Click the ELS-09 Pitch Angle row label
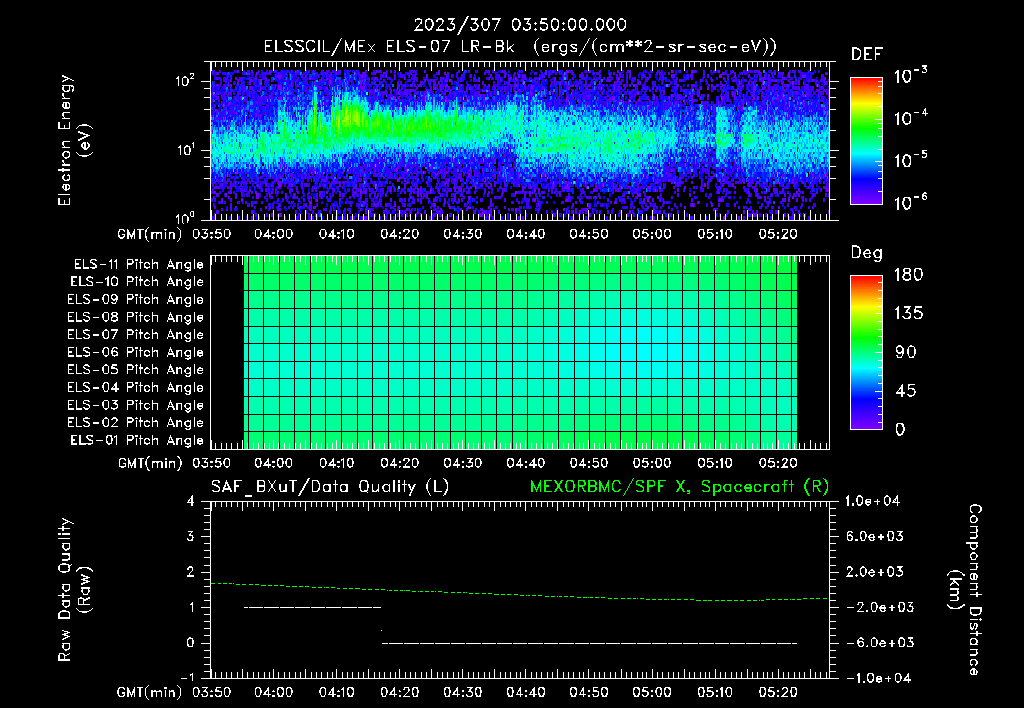The width and height of the screenshot is (1024, 708). 135,300
